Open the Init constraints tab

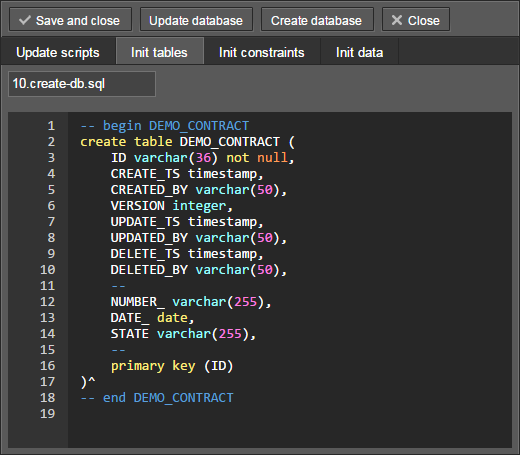pyautogui.click(x=262, y=52)
